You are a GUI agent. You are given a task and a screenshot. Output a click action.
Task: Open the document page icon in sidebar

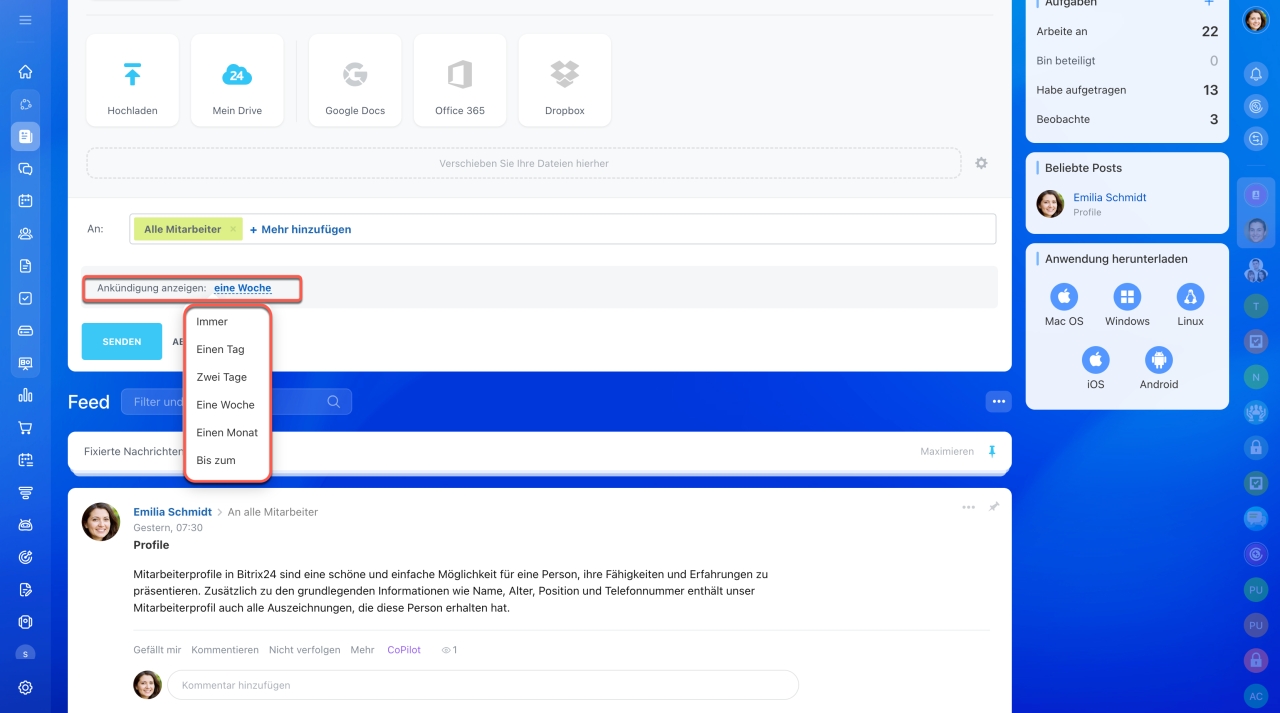[x=26, y=266]
